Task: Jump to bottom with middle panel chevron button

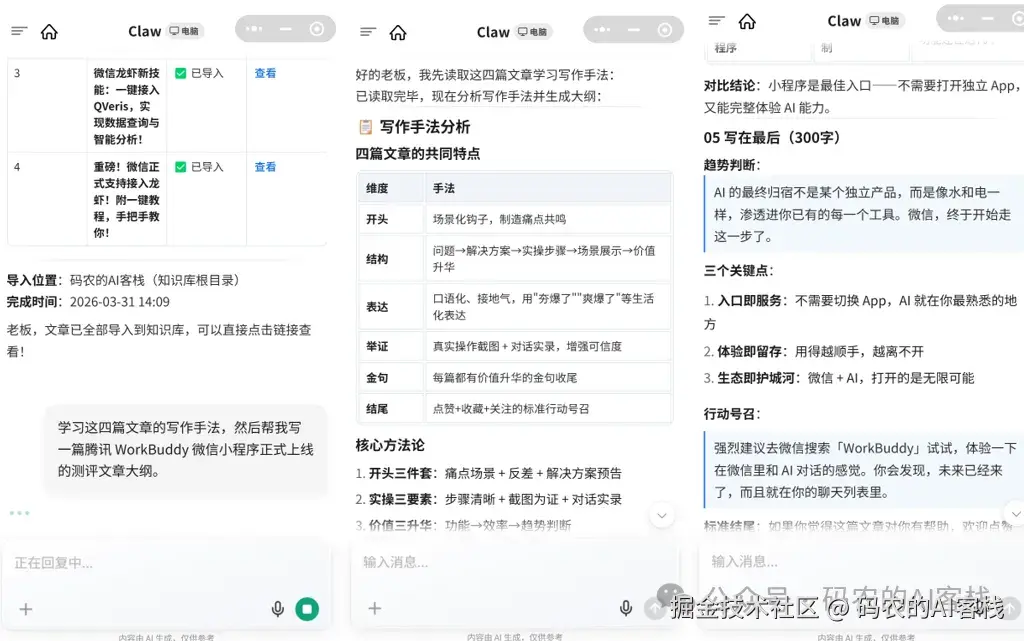Action: 662,516
